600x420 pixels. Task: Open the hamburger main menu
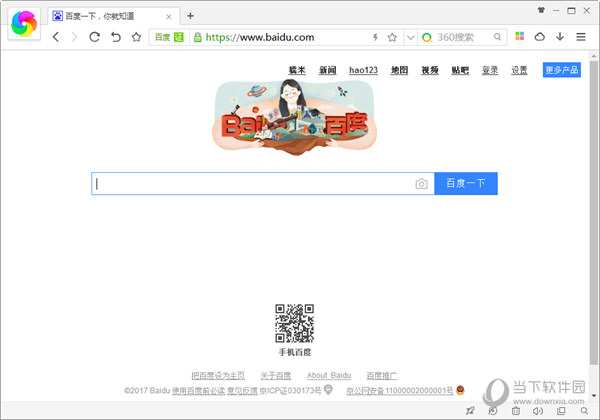[x=581, y=37]
